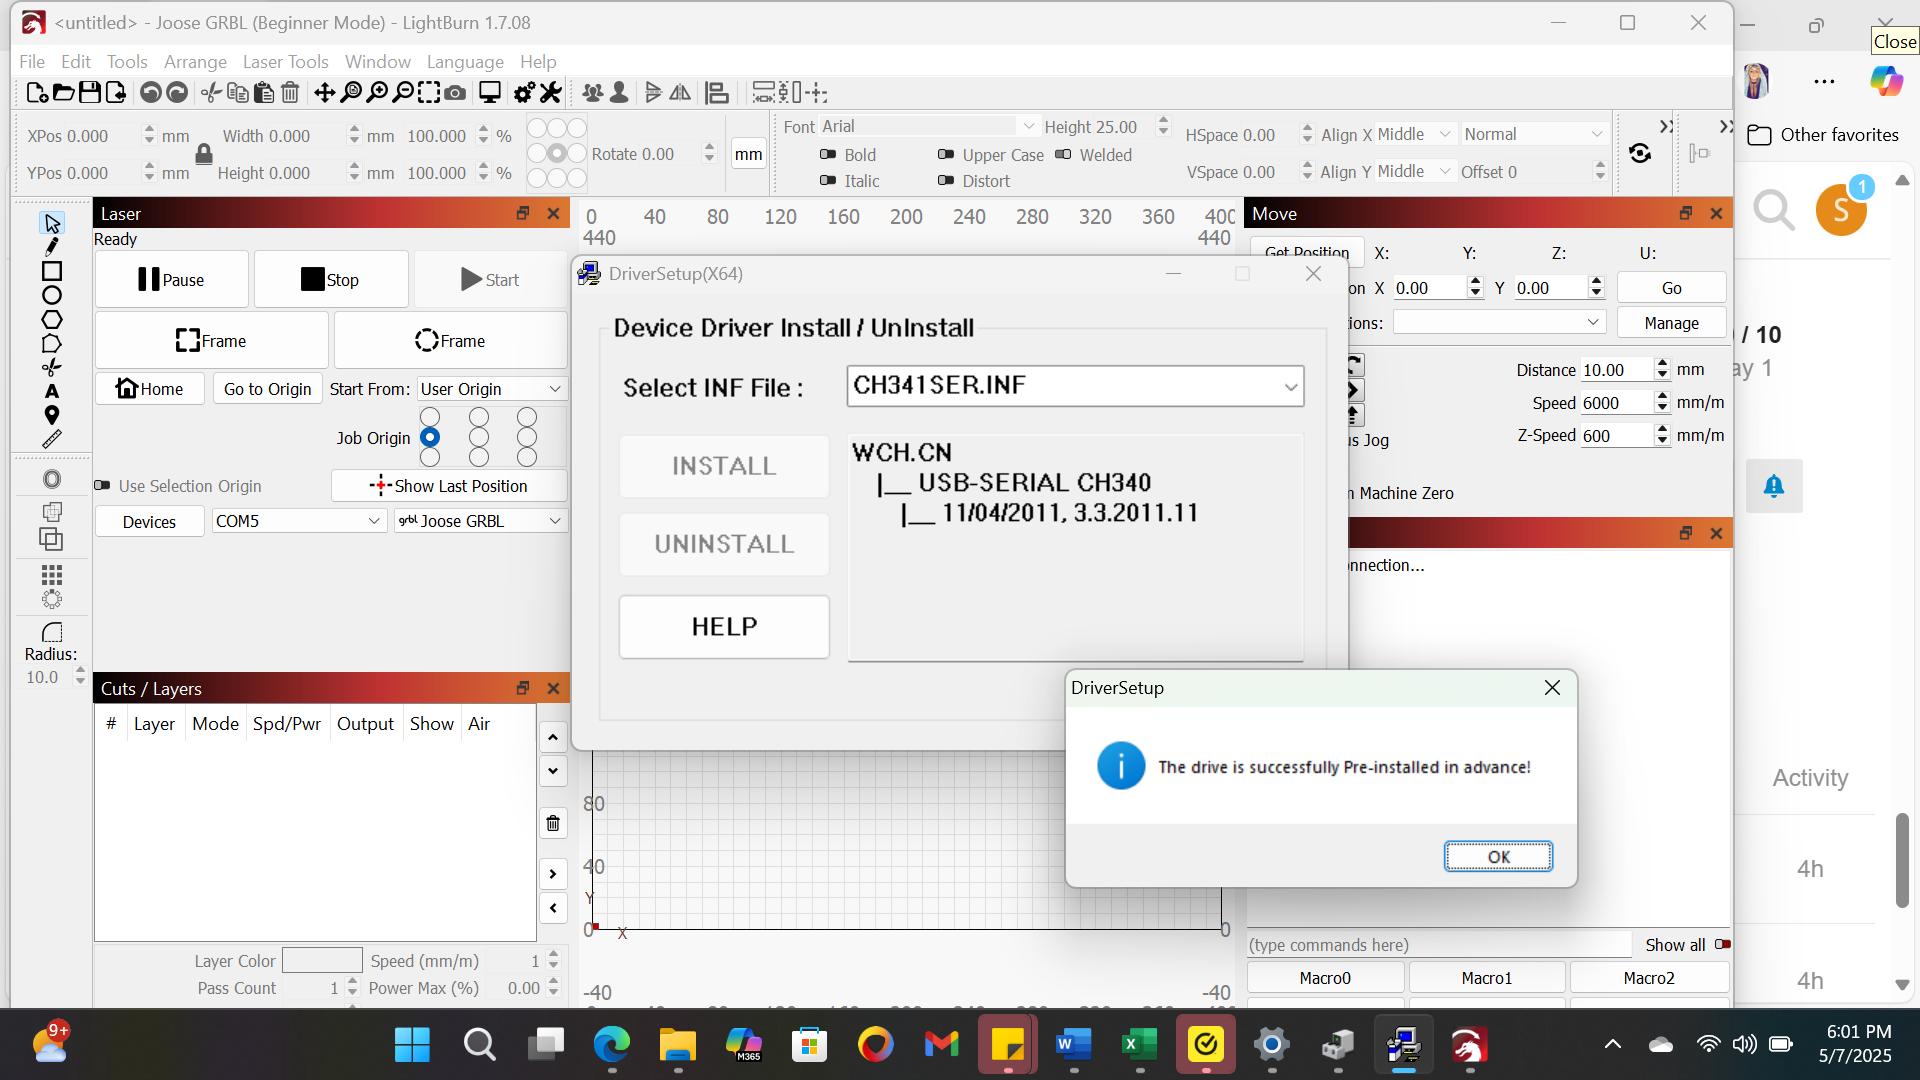This screenshot has width=1920, height=1080.
Task: Select the Position Marker pin tool
Action: click(x=52, y=415)
